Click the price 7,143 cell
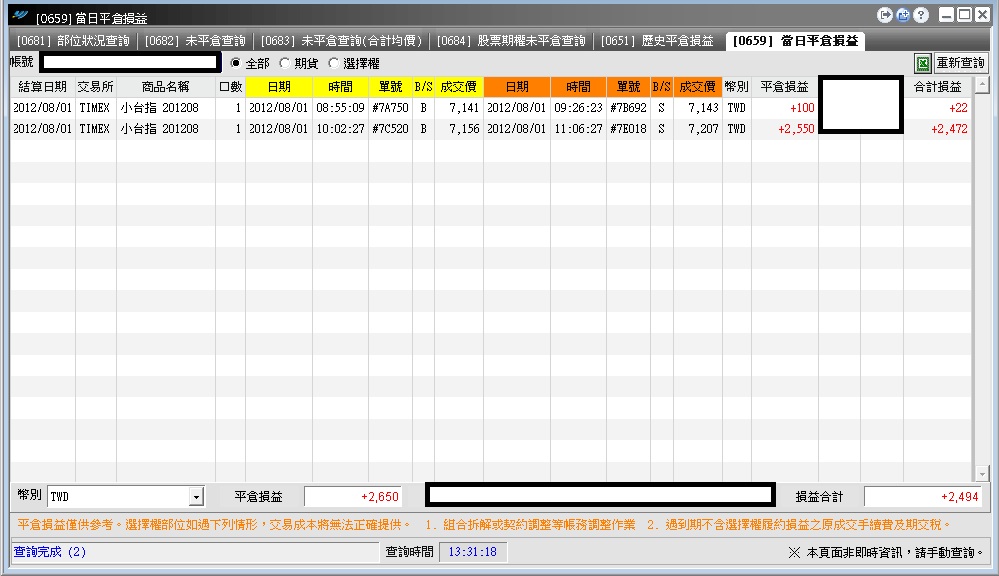Image resolution: width=999 pixels, height=576 pixels. pyautogui.click(x=698, y=108)
